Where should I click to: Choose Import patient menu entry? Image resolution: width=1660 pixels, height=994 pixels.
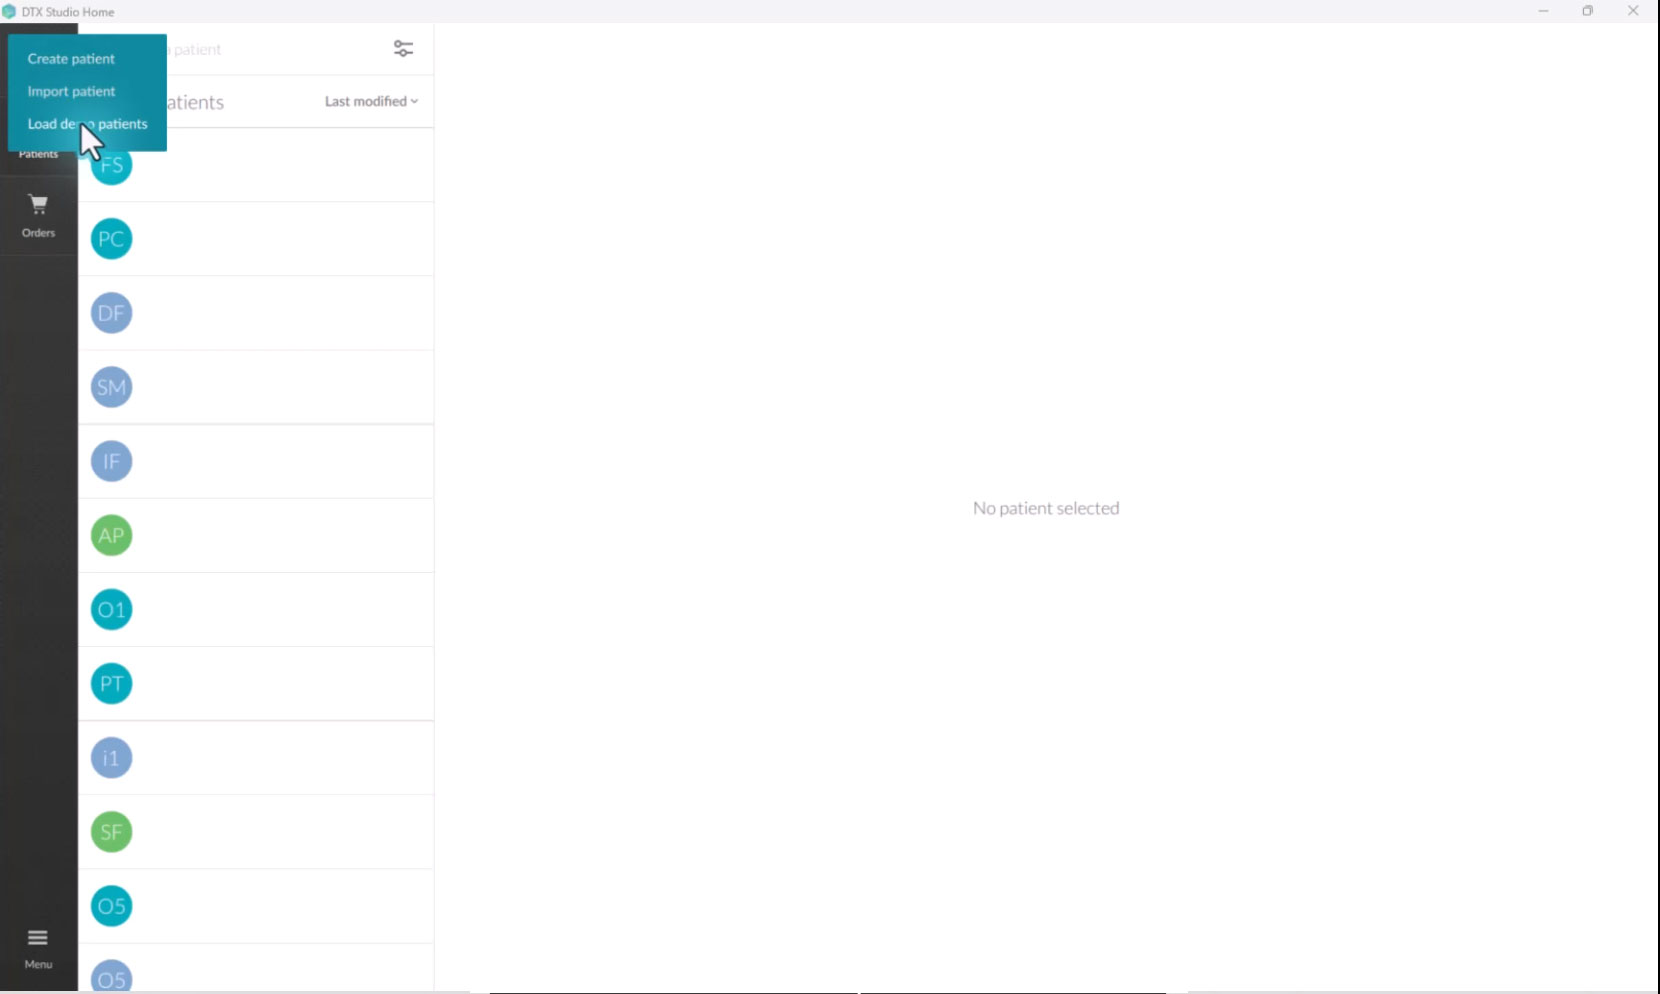click(71, 91)
